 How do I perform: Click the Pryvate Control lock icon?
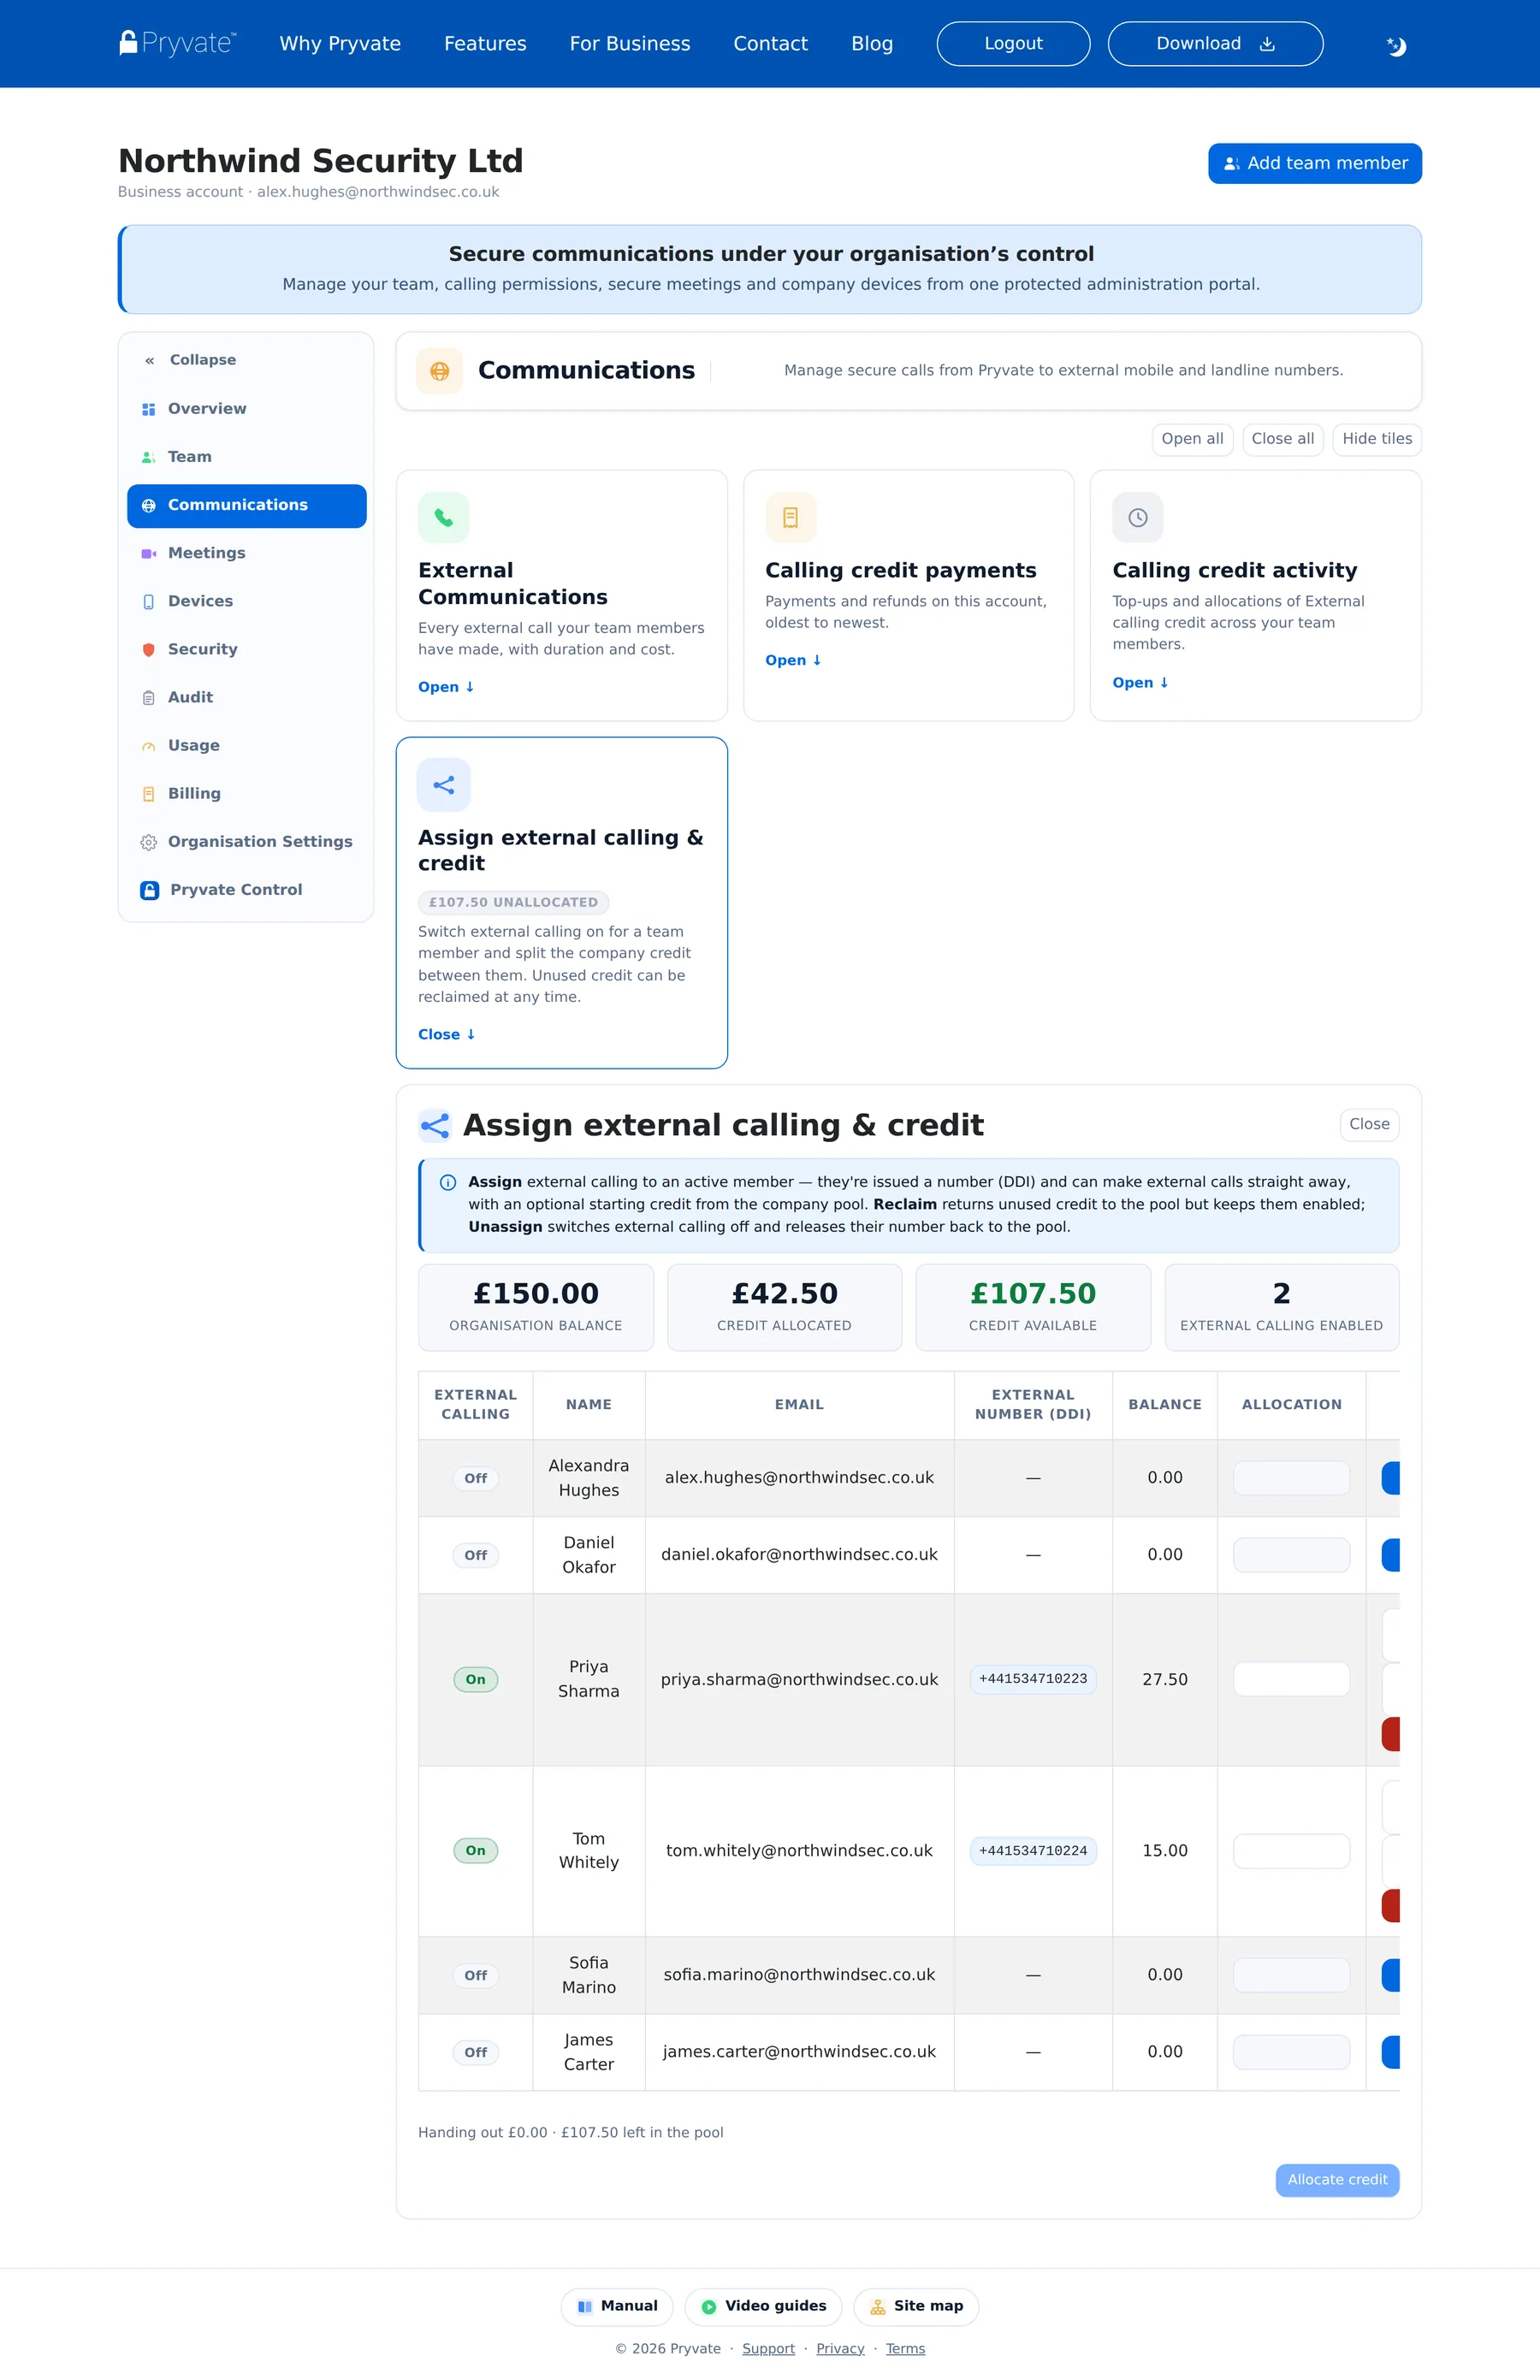(x=149, y=890)
